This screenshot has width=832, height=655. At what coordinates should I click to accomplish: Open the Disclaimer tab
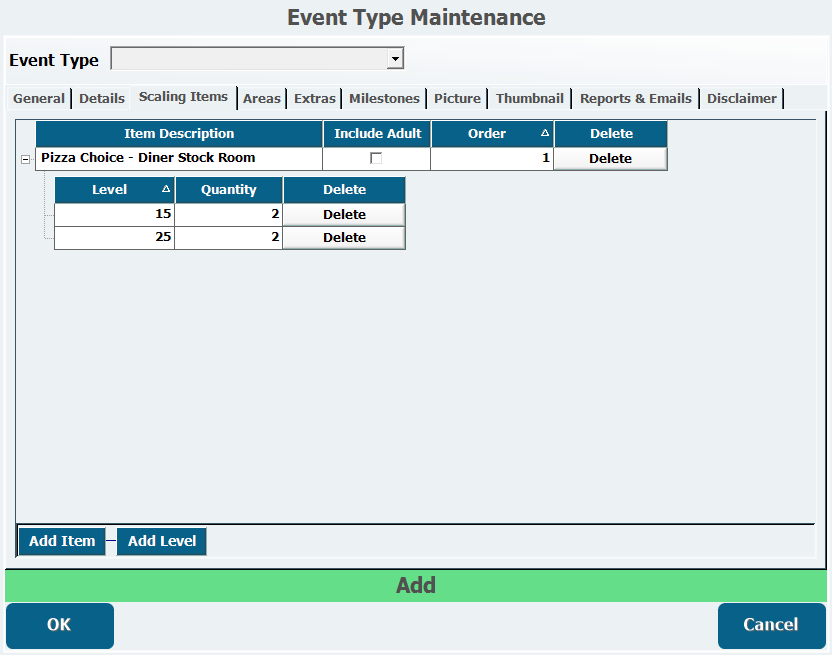tap(742, 98)
